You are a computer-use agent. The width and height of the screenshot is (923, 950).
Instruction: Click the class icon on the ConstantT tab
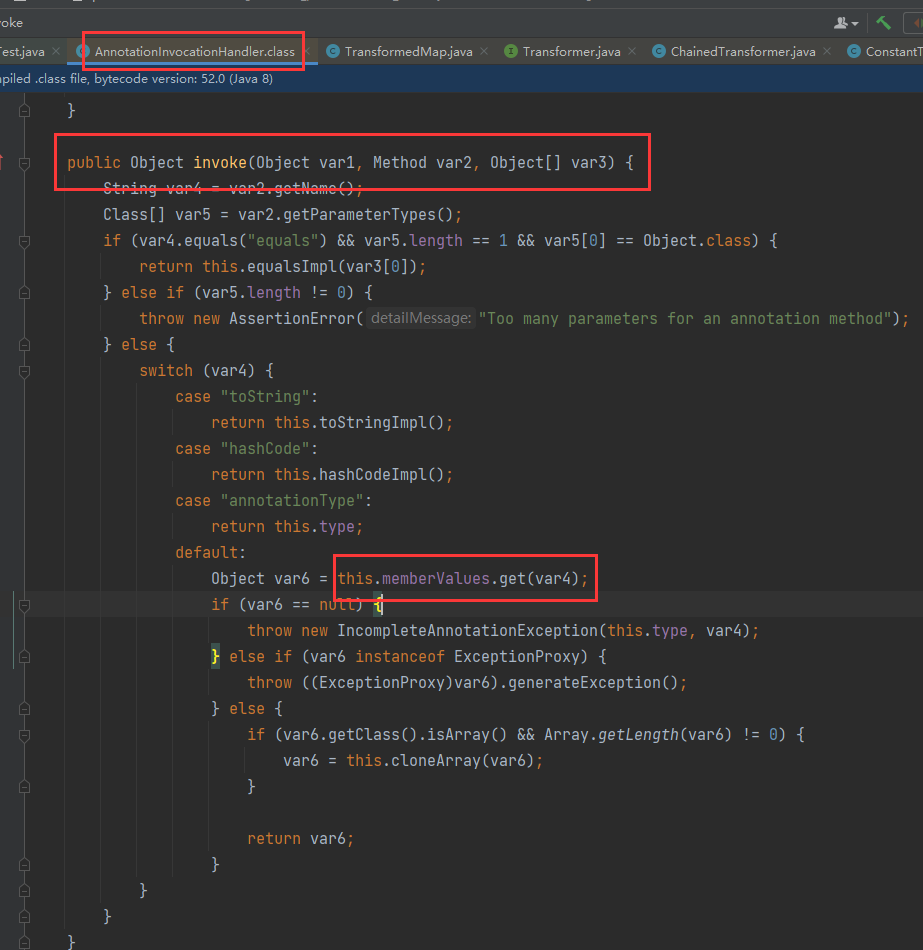[853, 51]
